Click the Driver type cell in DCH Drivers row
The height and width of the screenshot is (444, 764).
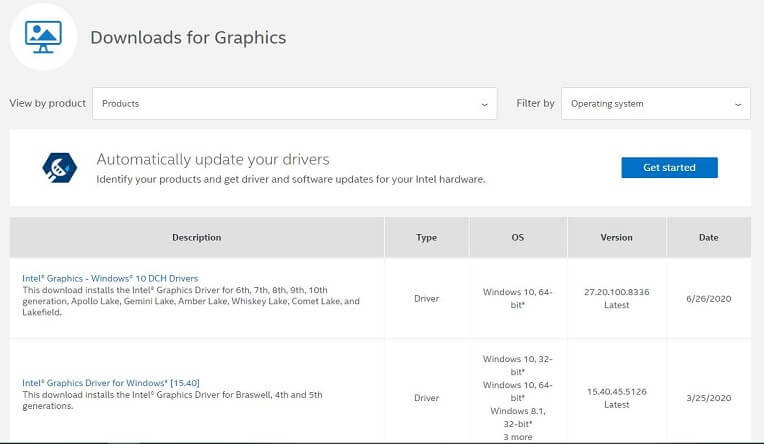pyautogui.click(x=426, y=299)
